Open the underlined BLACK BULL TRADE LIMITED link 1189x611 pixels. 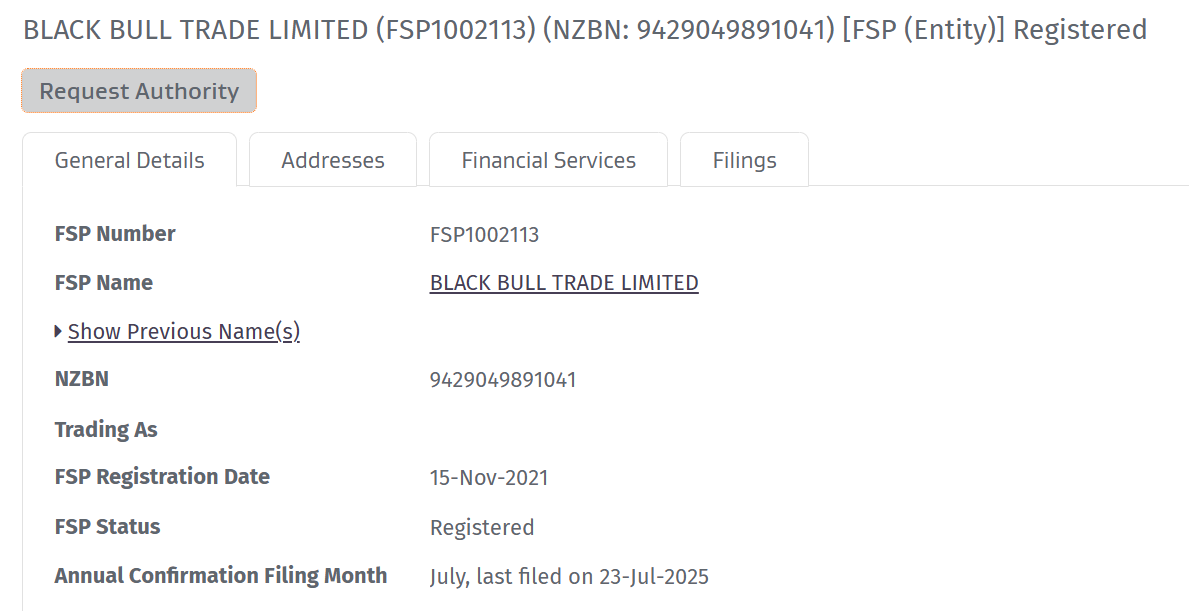[564, 283]
